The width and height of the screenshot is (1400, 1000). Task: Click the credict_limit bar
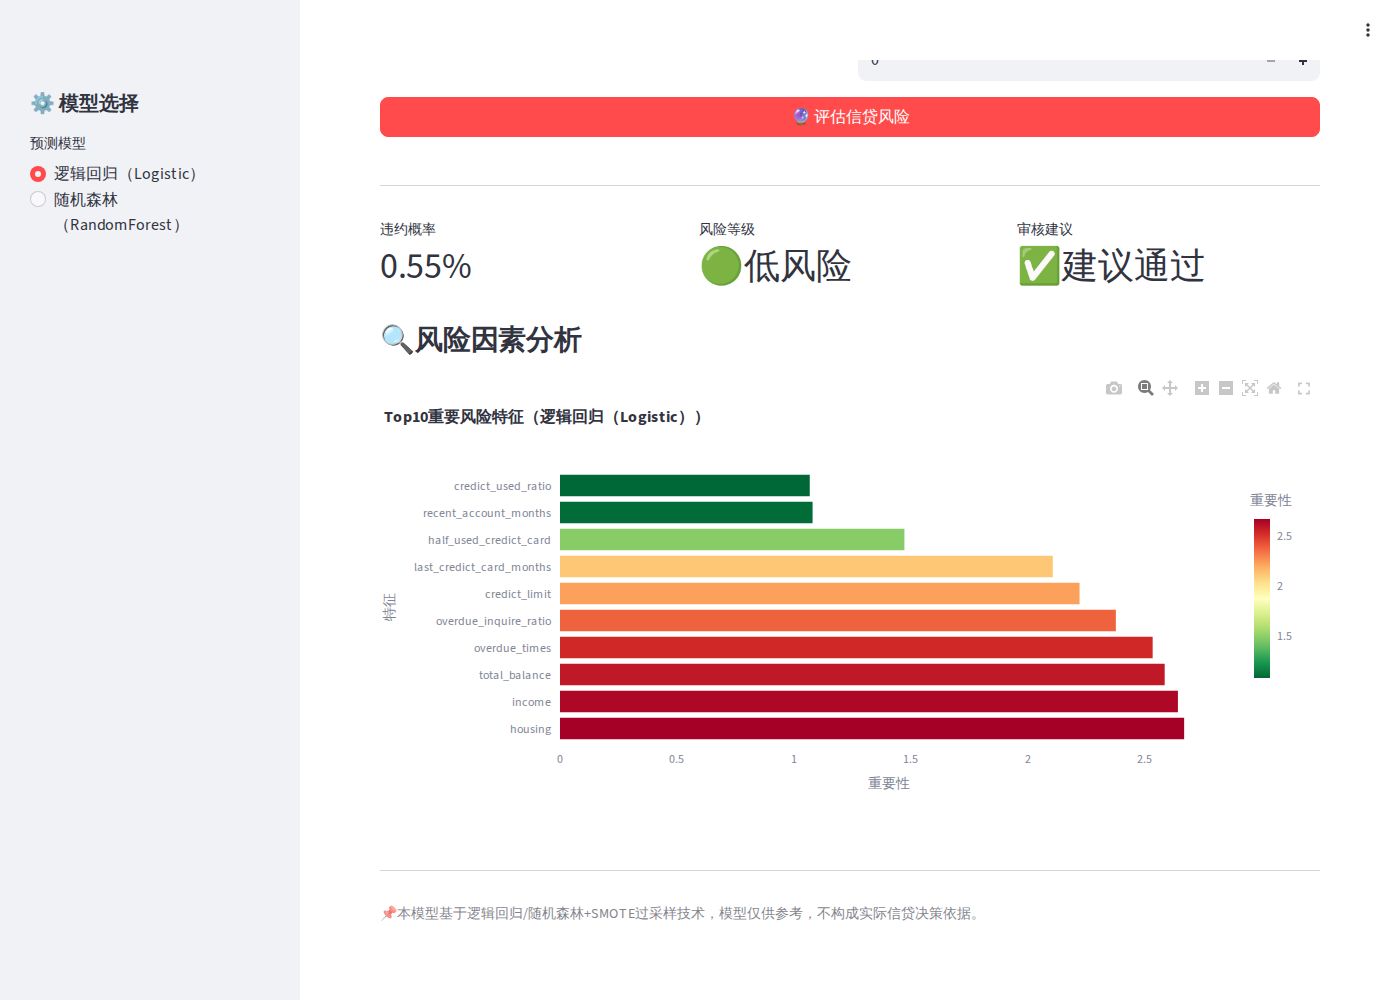[820, 594]
